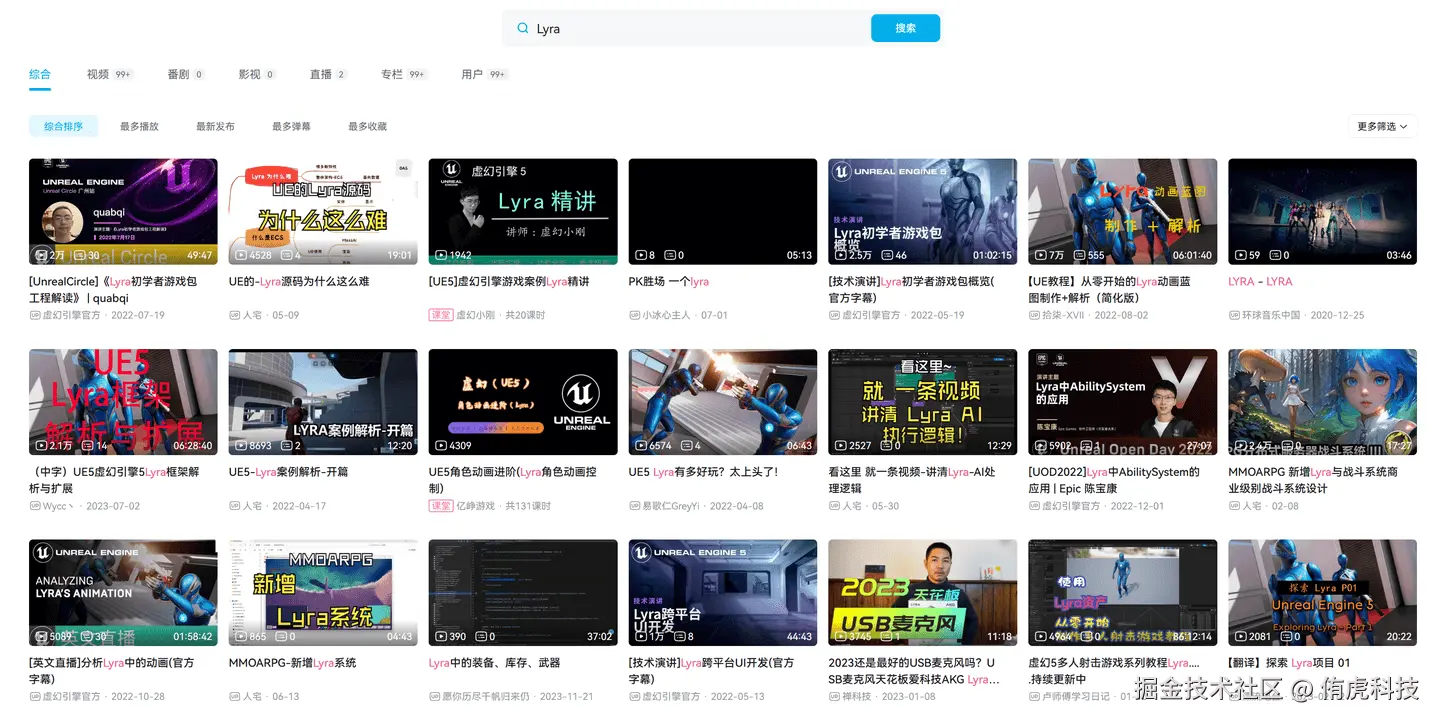Click UP icon beside 易歌仁GreyYi

point(634,506)
